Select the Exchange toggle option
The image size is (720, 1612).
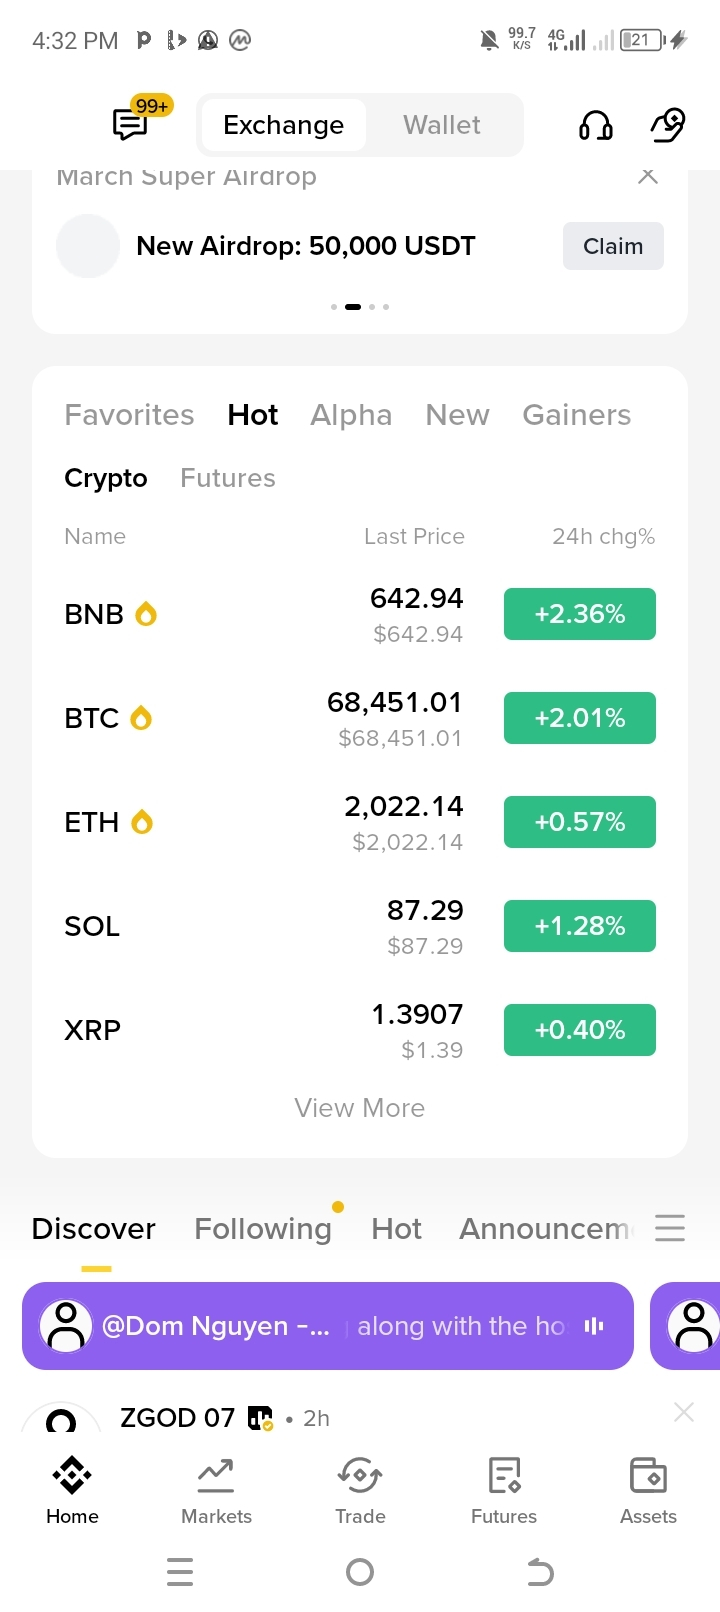tap(283, 125)
